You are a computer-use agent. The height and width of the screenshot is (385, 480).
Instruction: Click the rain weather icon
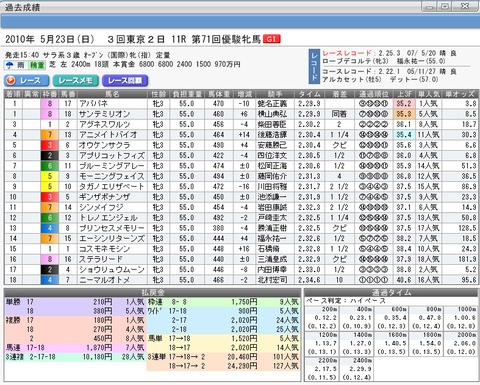click(x=9, y=65)
